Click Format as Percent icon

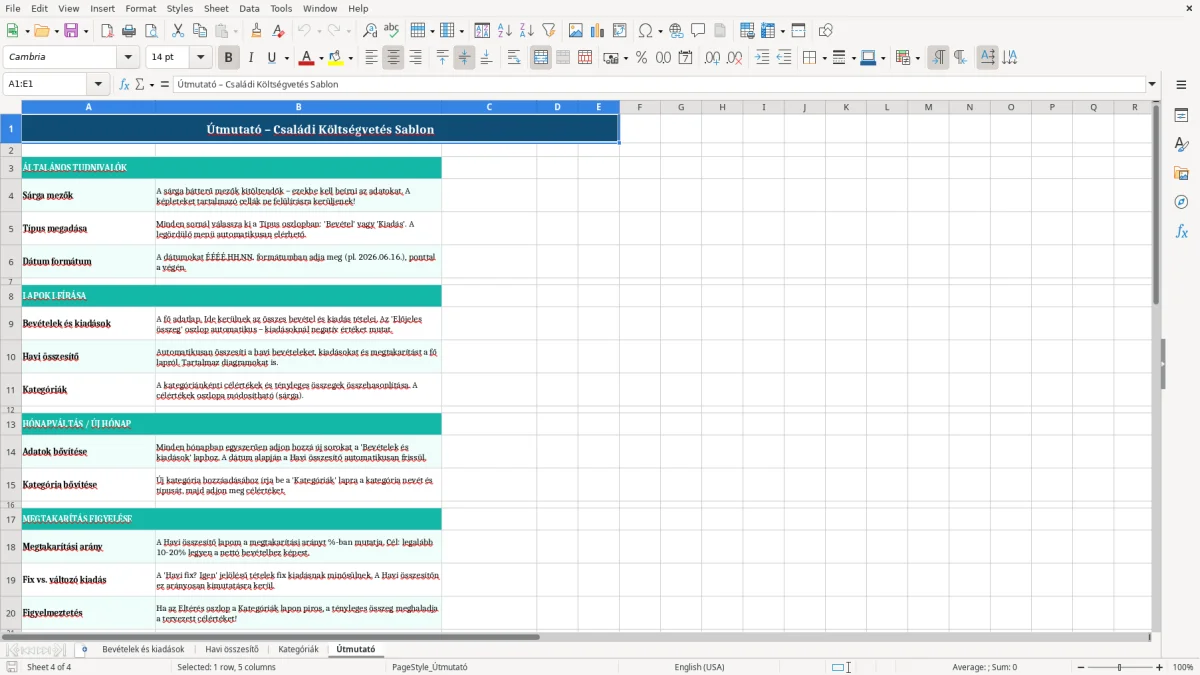coord(641,58)
